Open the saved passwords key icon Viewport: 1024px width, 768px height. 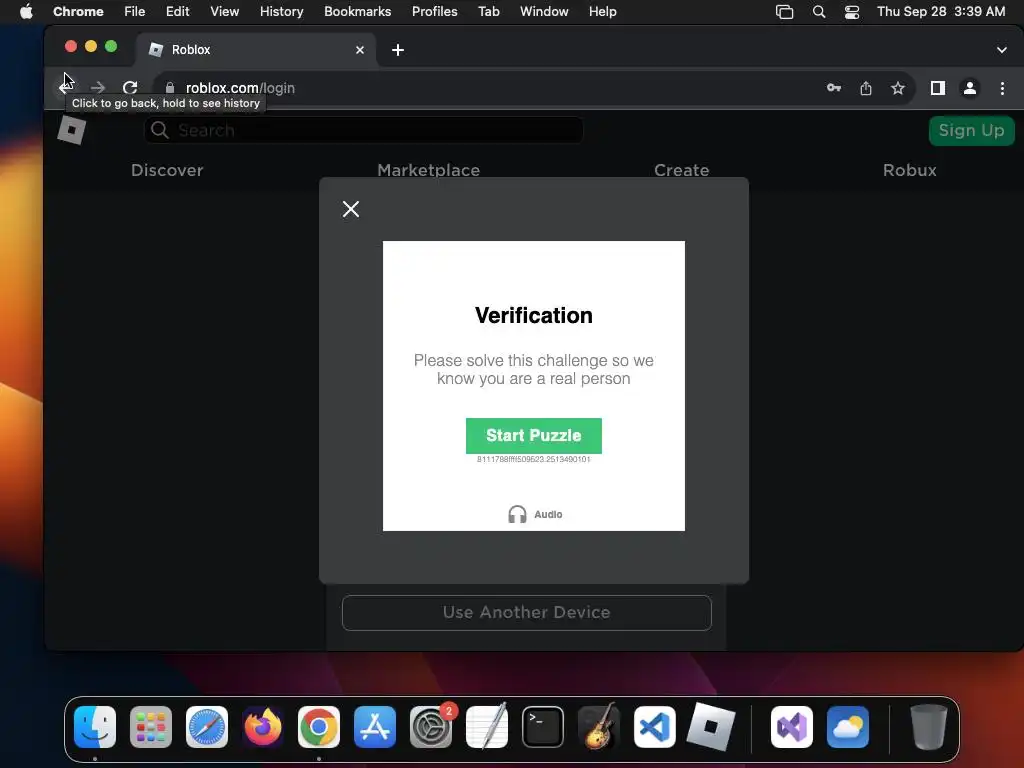click(x=834, y=88)
